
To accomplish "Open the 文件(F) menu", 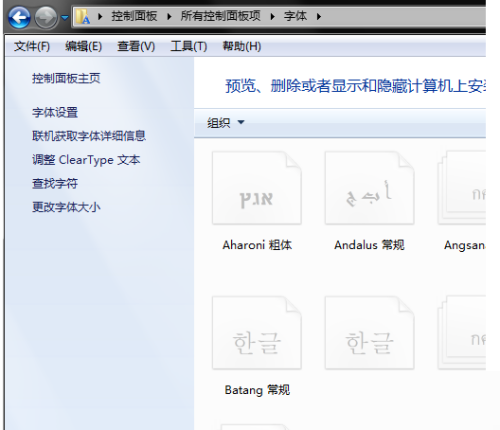I will tap(32, 46).
